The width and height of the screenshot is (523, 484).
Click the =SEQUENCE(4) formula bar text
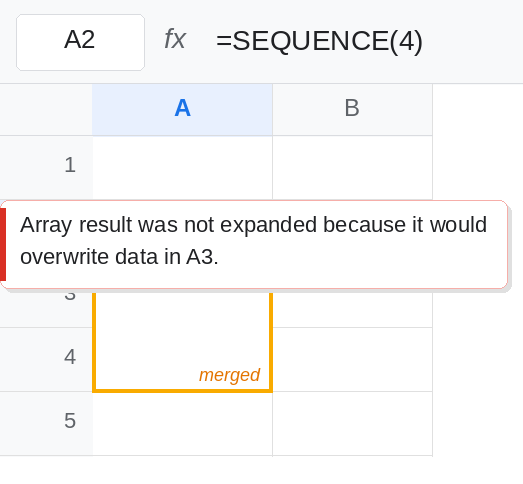320,41
